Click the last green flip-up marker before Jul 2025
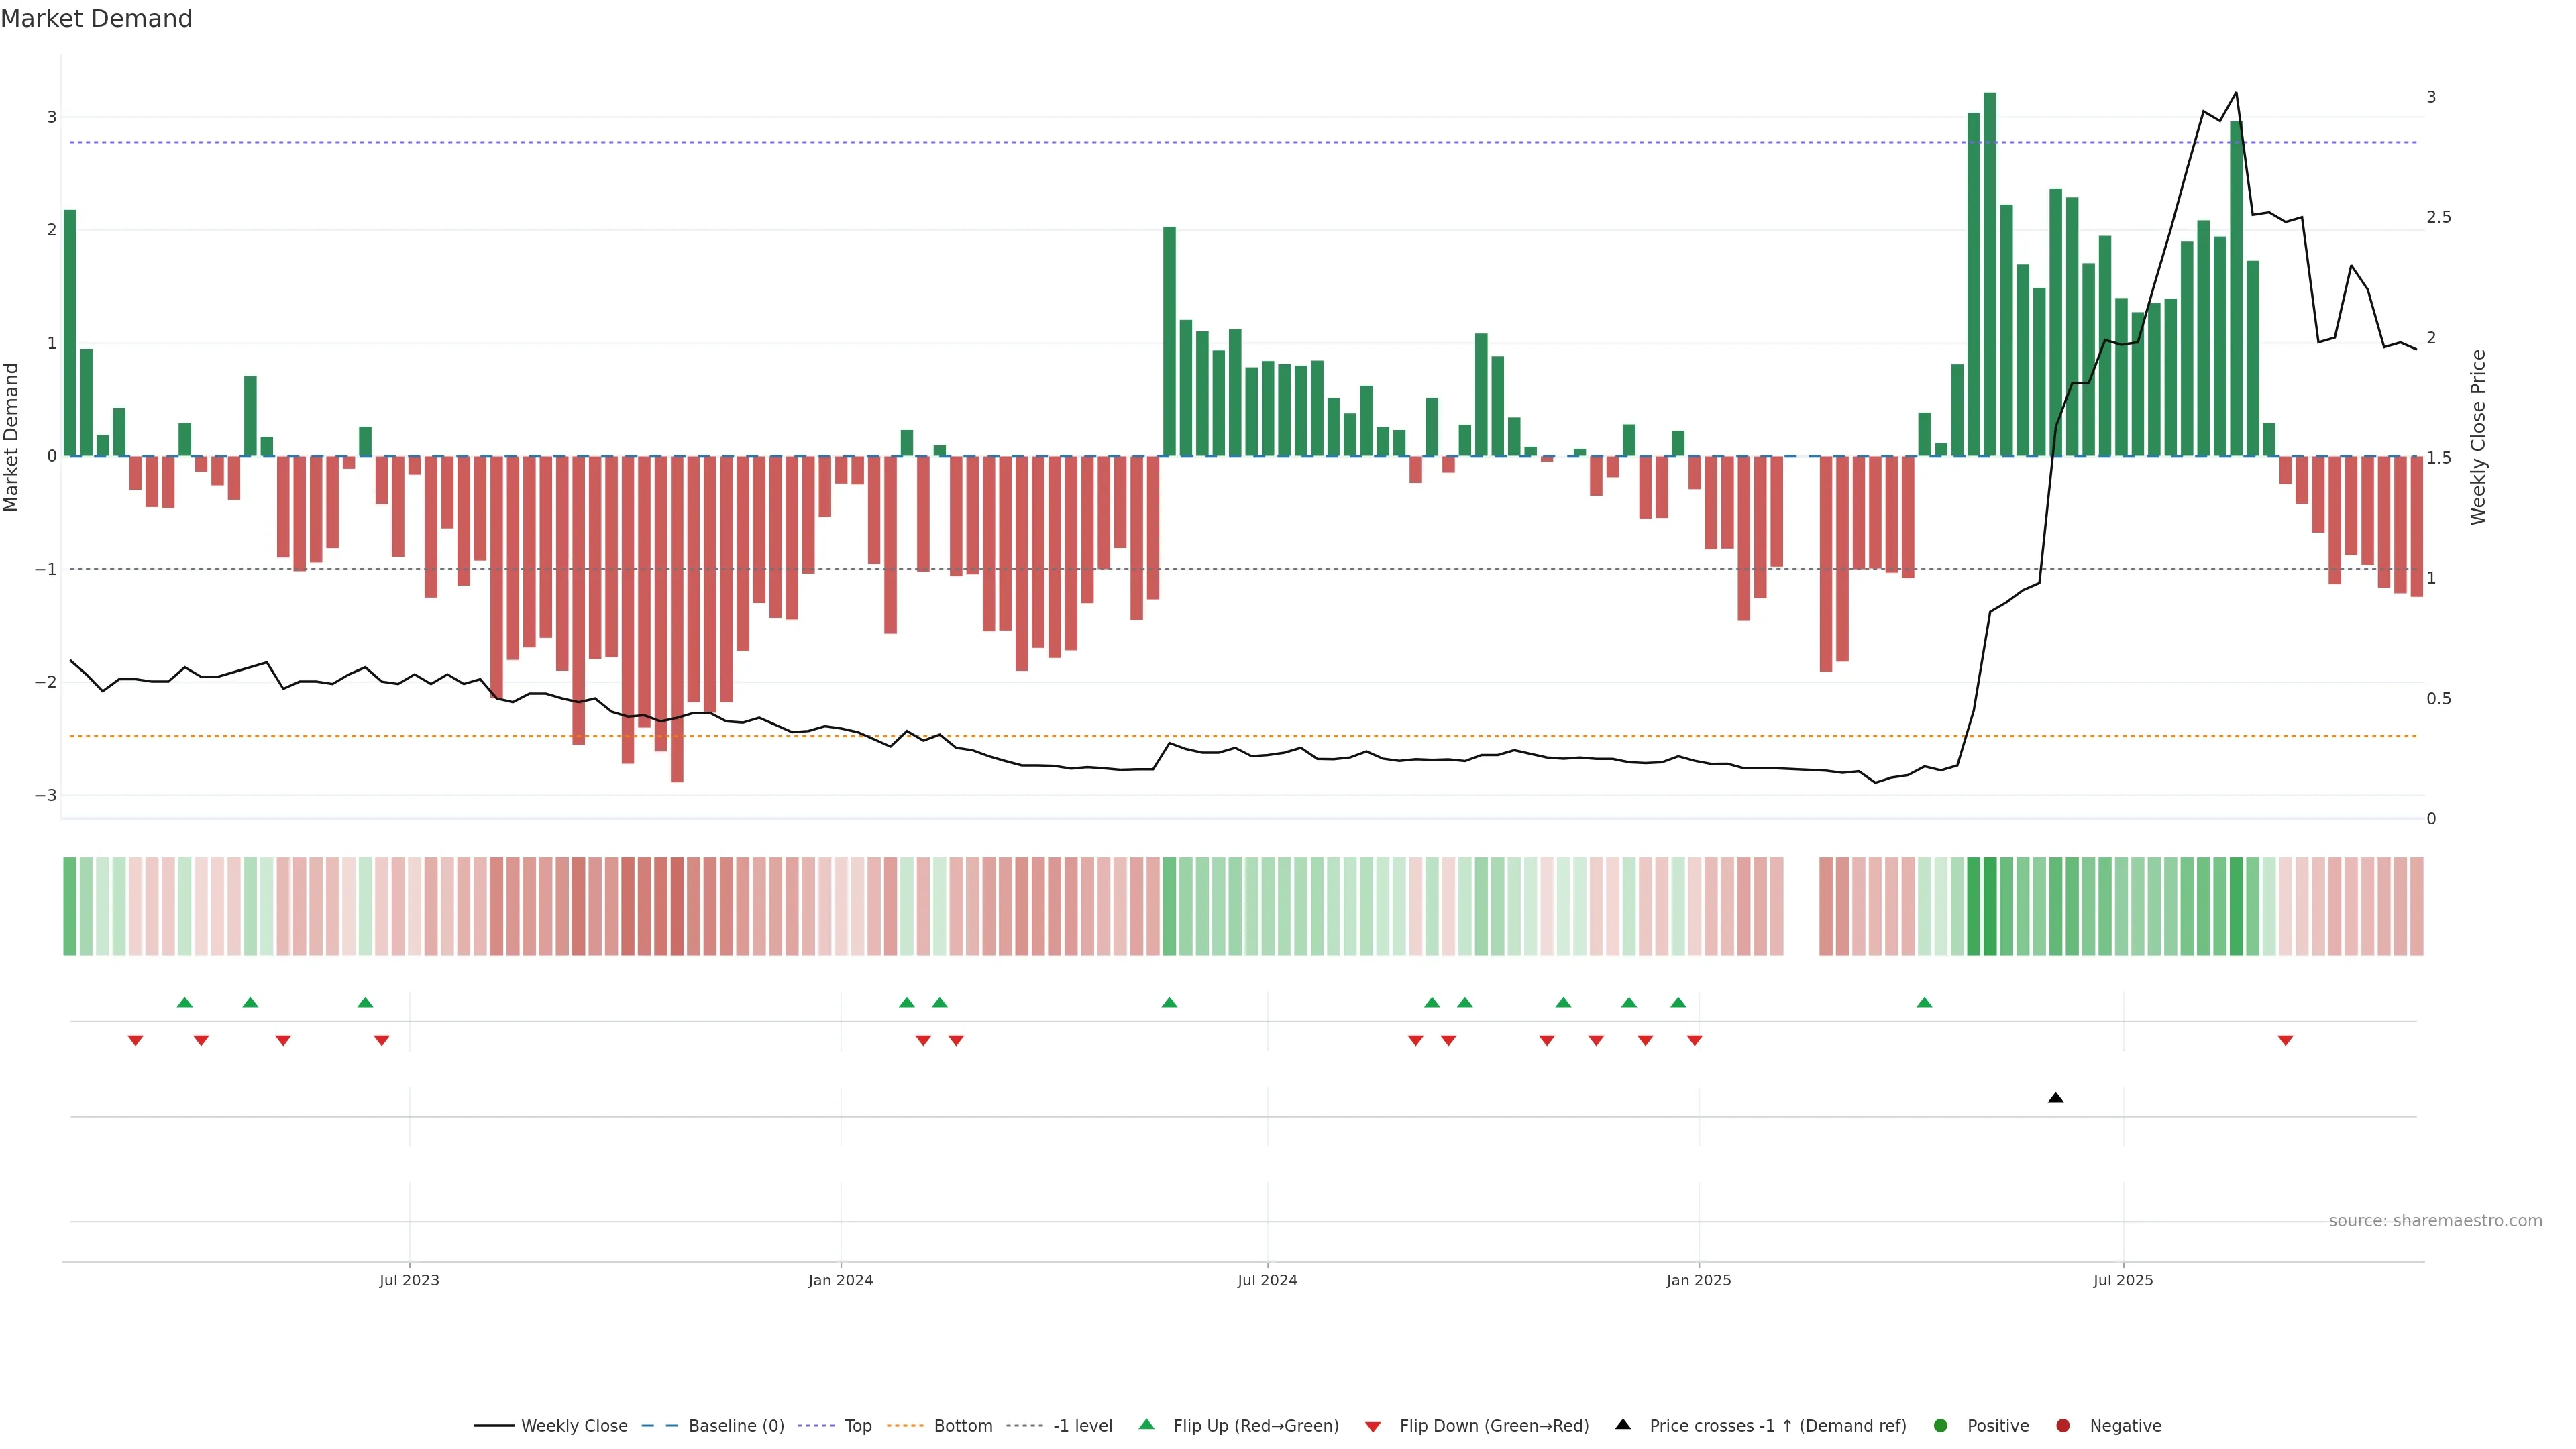This screenshot has width=2576, height=1449. [x=1924, y=1002]
